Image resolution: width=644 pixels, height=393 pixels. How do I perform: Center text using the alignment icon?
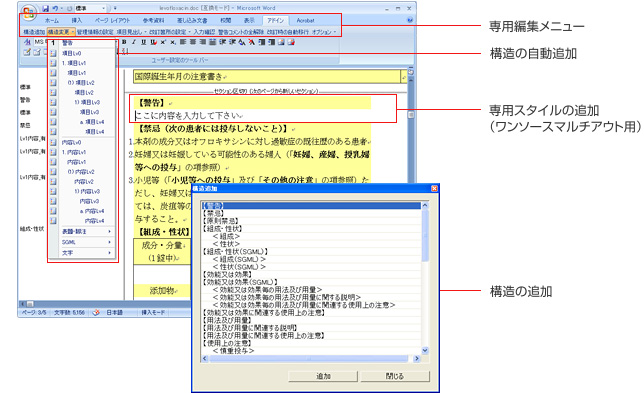tap(193, 42)
